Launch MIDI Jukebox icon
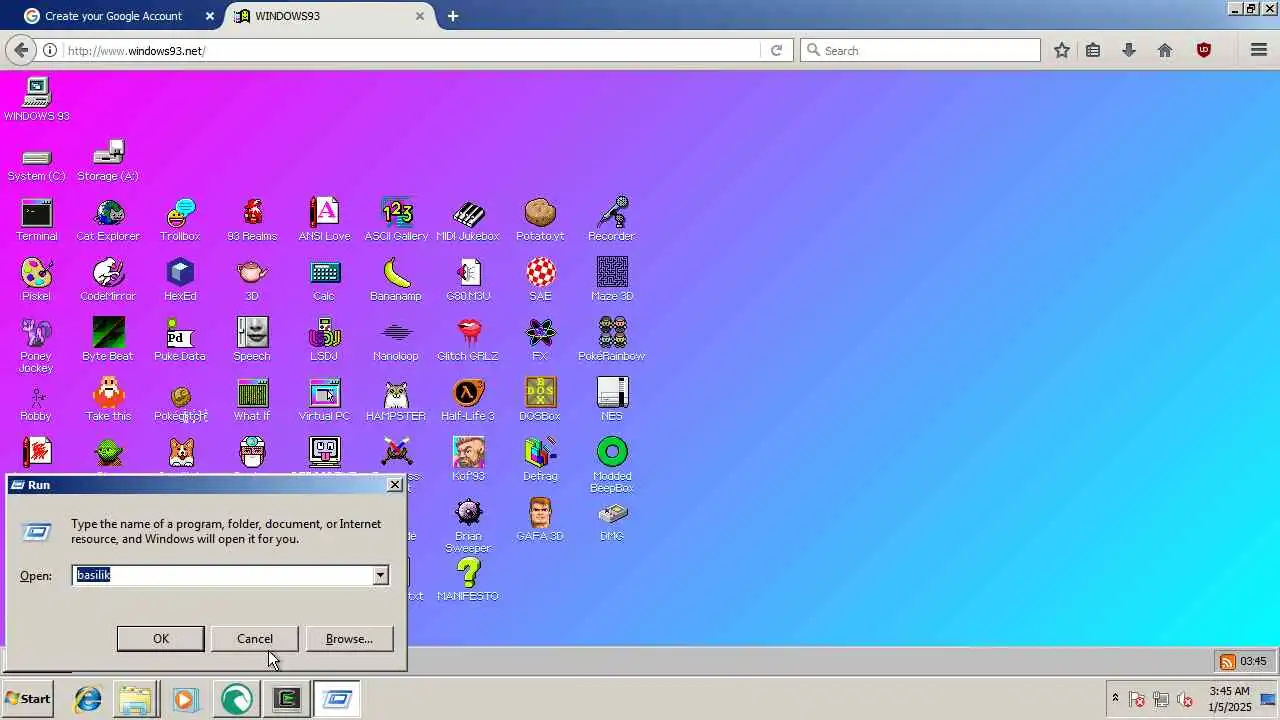 pyautogui.click(x=468, y=220)
